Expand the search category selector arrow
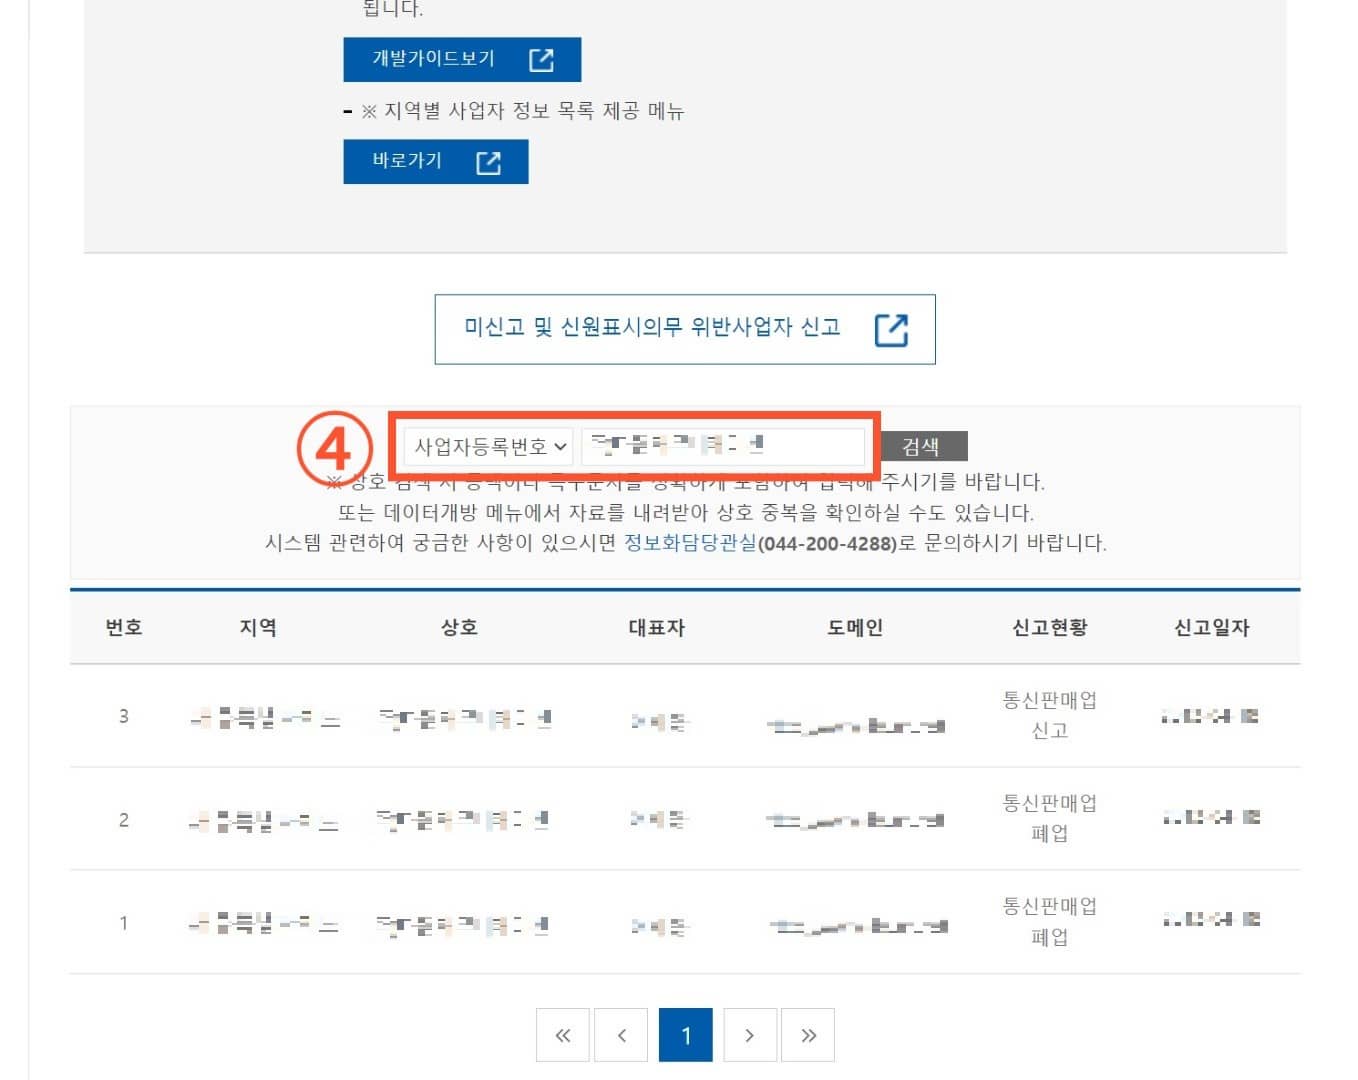 562,446
